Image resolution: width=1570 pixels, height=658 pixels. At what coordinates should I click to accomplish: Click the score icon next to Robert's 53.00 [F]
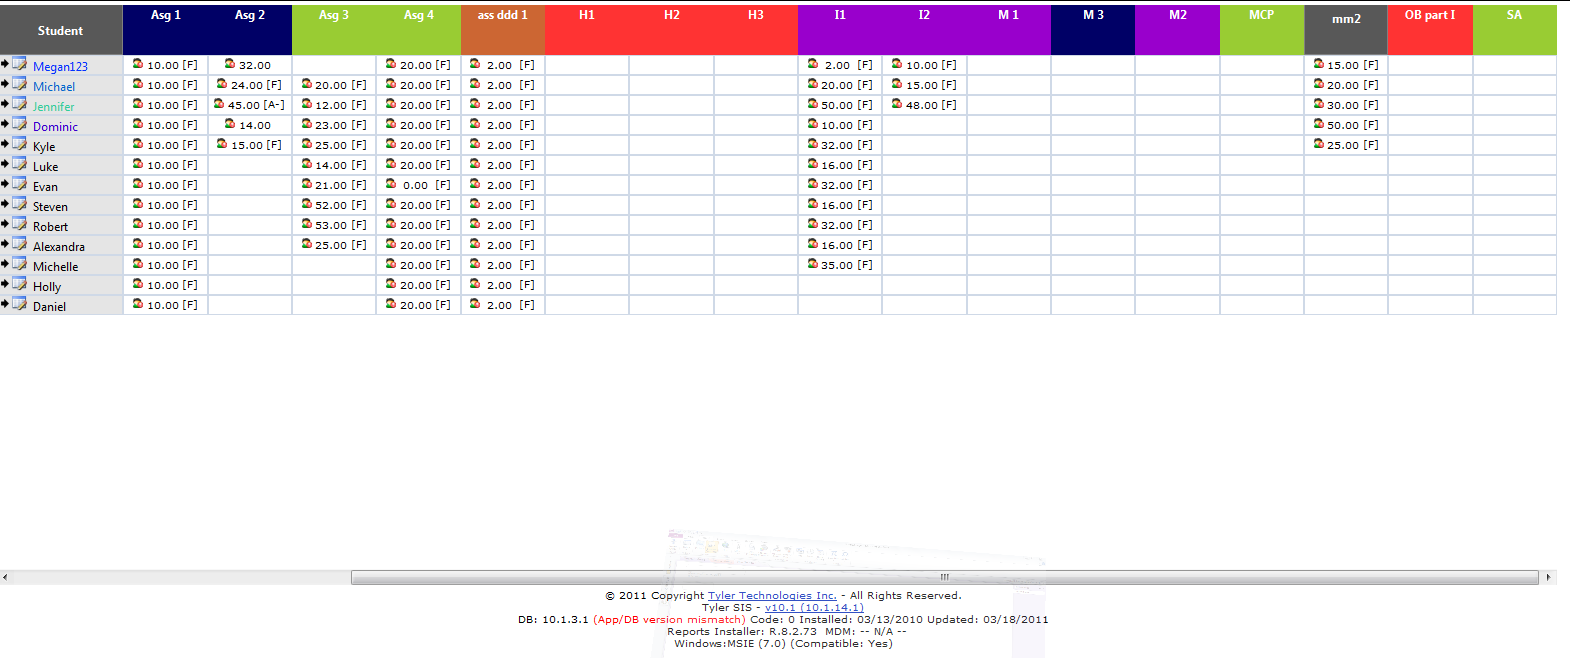click(x=307, y=223)
